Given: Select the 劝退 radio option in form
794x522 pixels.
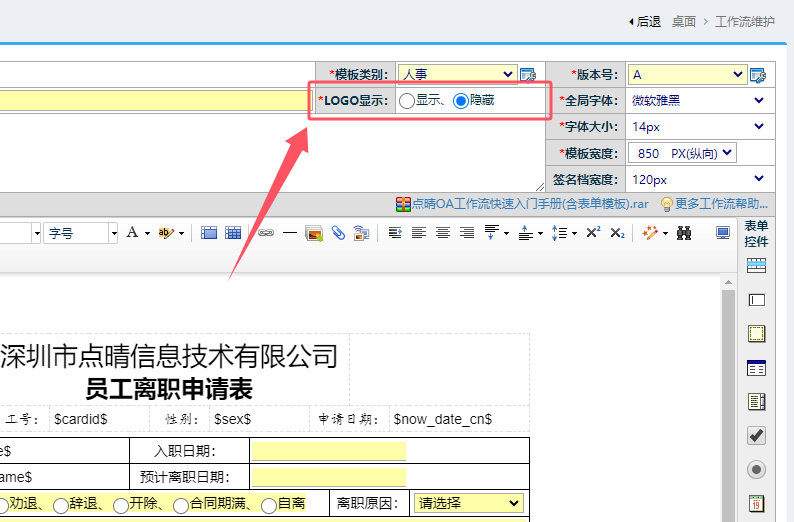Looking at the screenshot, I should (7, 505).
